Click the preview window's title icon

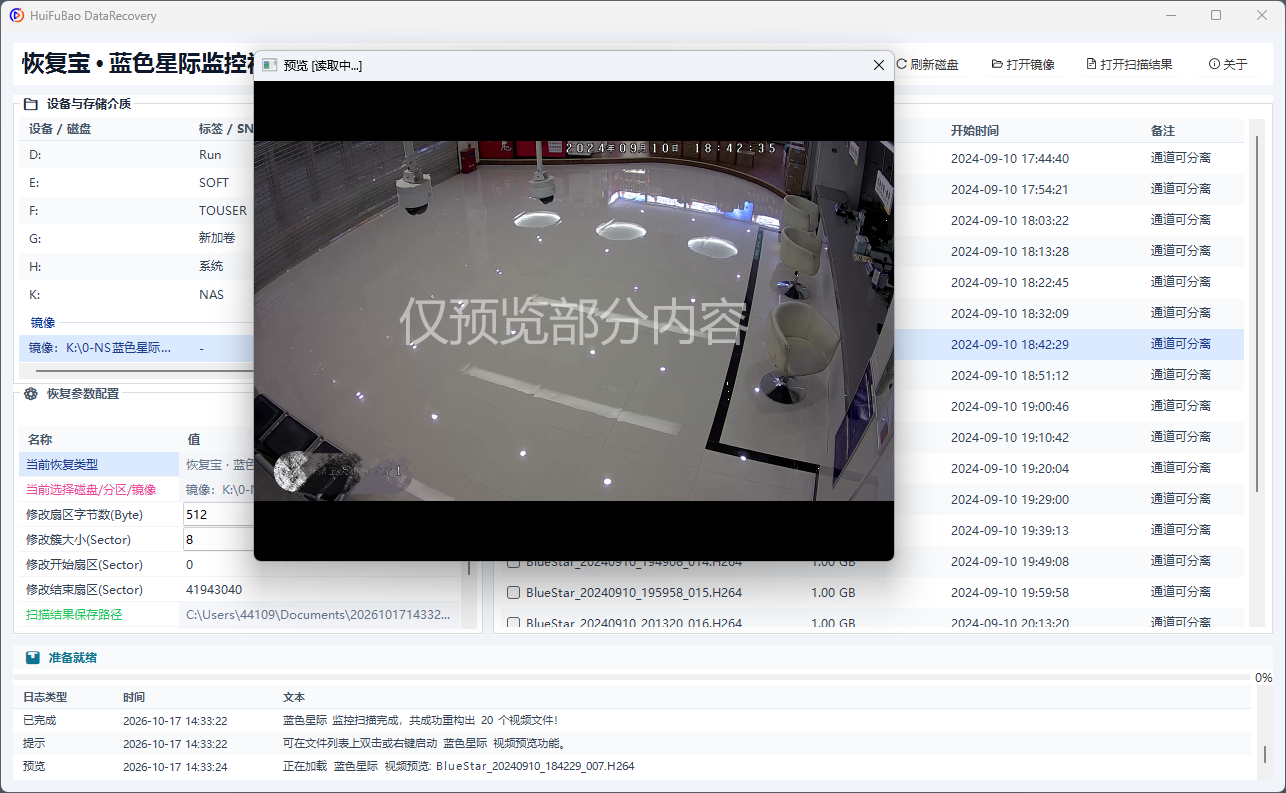pos(269,65)
